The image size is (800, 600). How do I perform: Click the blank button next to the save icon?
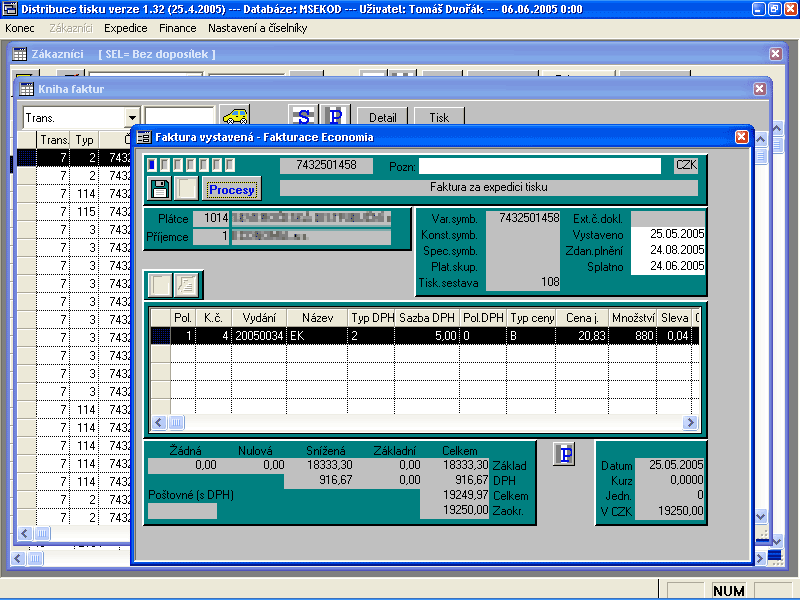[186, 188]
